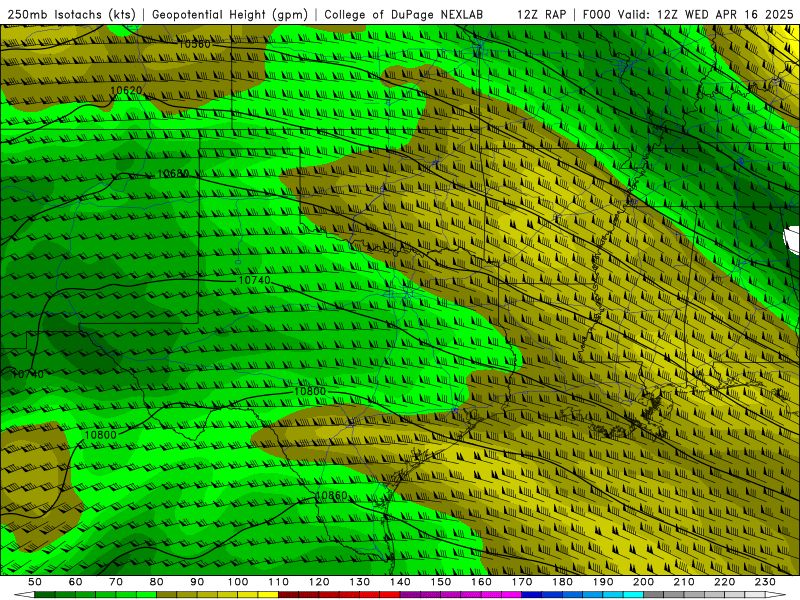Click the darkest green swatch starting at 50
Image resolution: width=800 pixels, height=600 pixels.
point(44,594)
